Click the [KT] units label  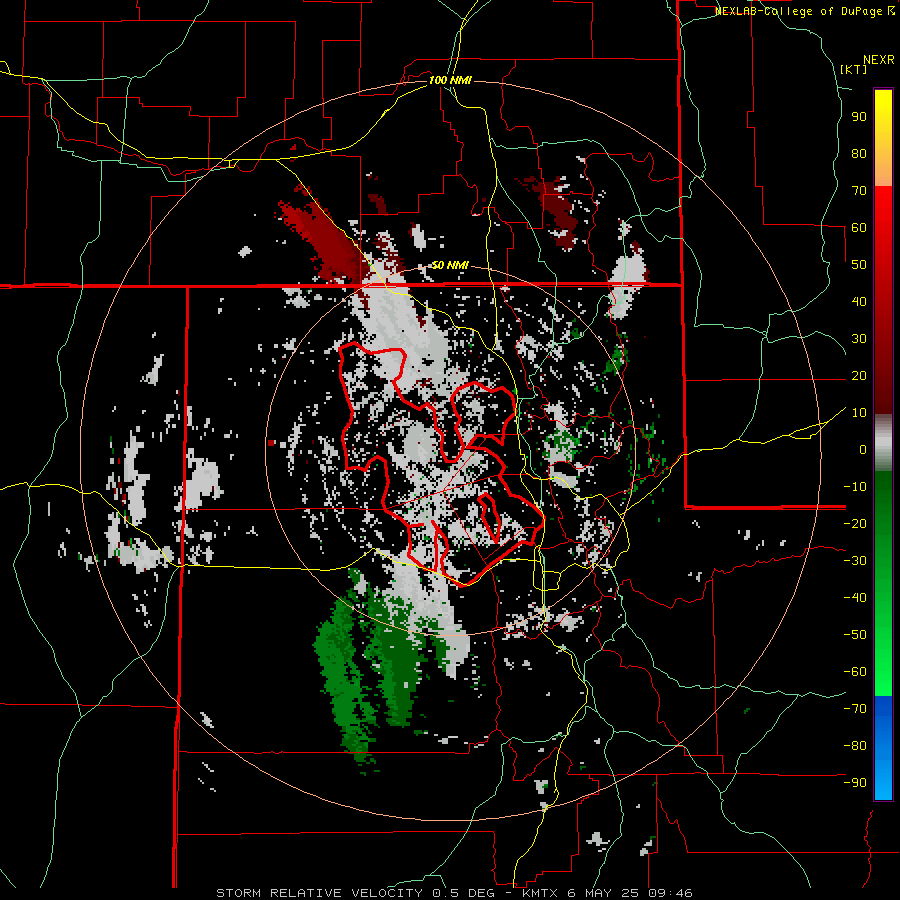[854, 69]
